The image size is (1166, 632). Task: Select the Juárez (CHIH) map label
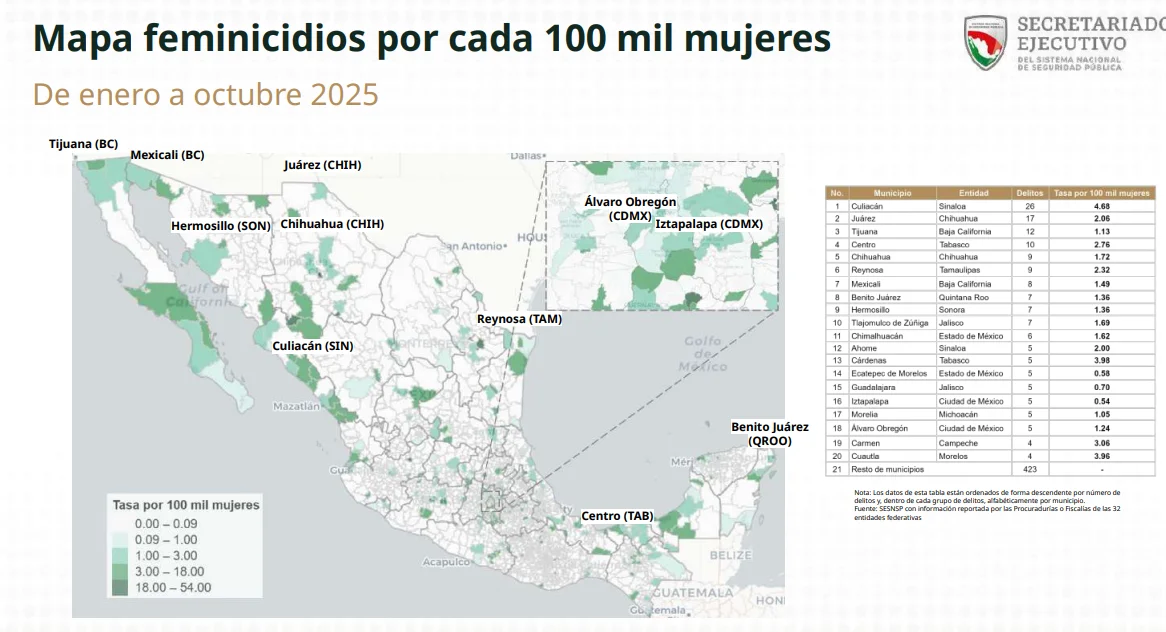point(322,165)
